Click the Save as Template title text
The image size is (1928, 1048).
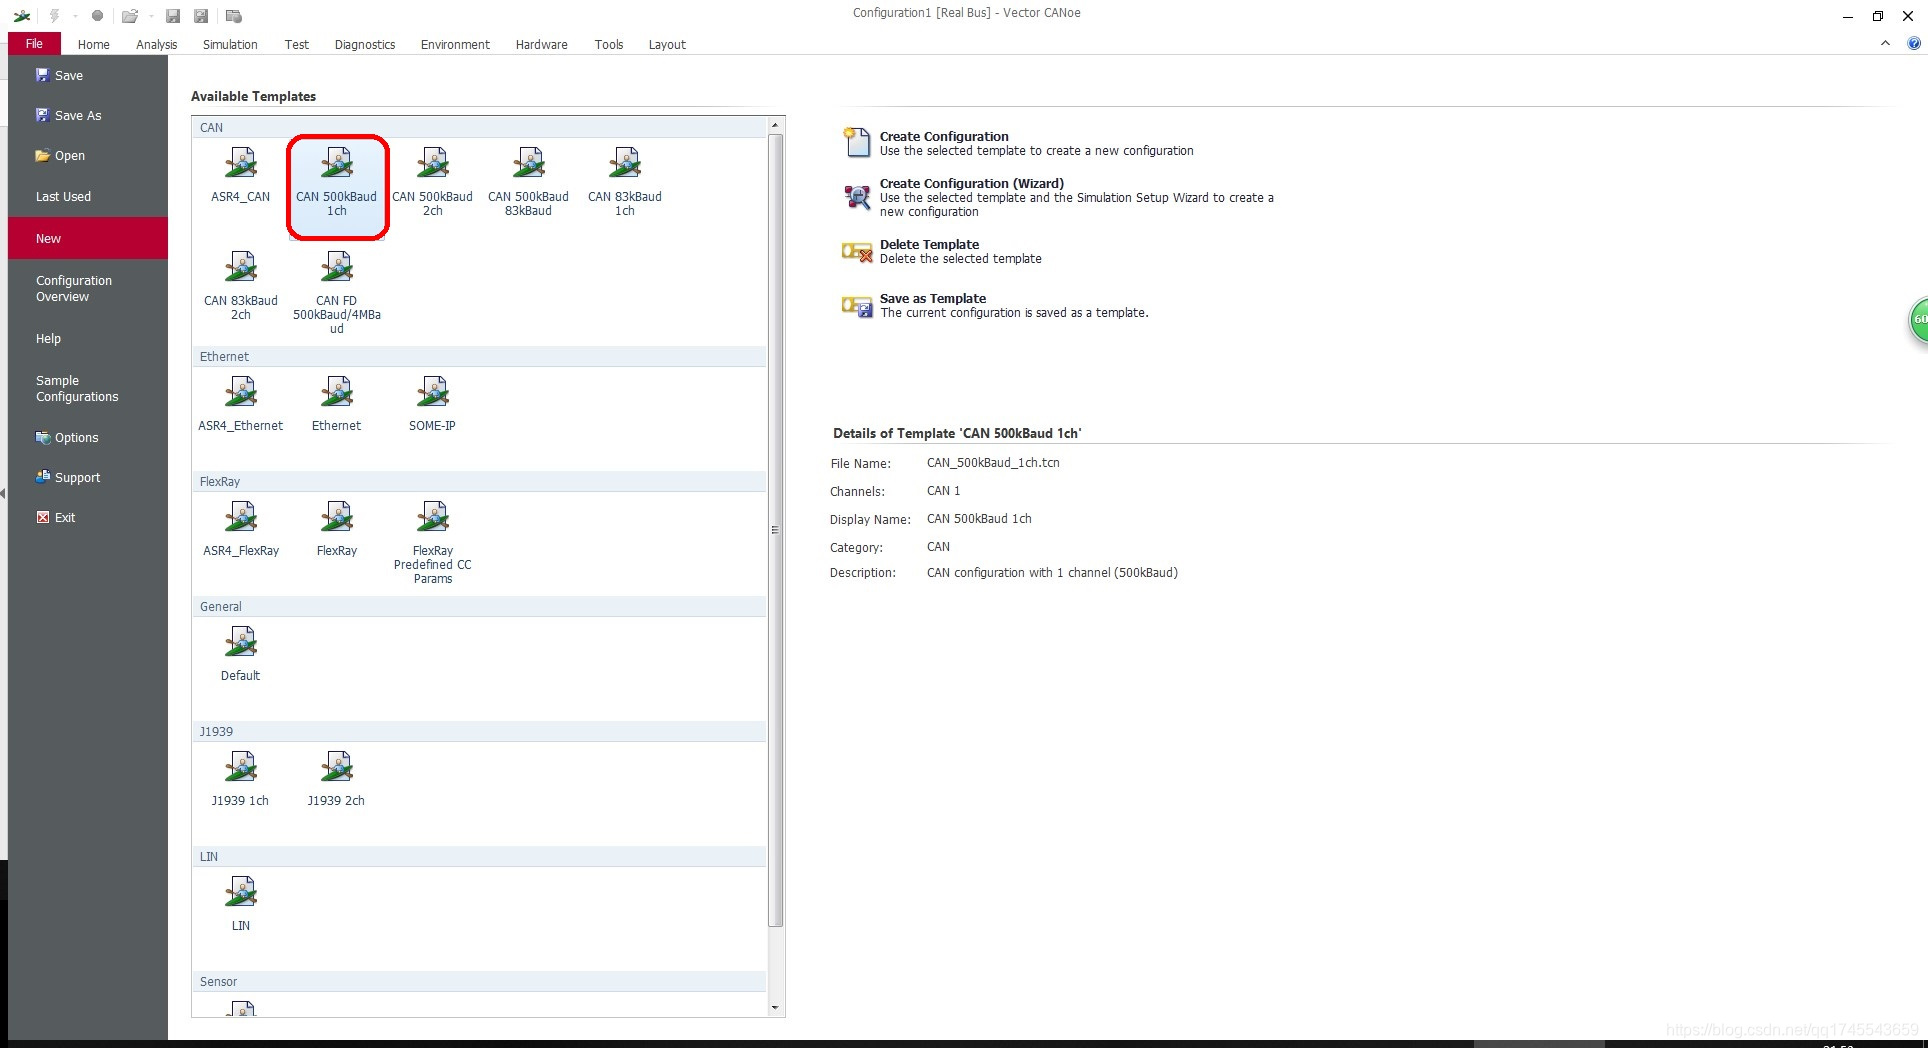[933, 299]
